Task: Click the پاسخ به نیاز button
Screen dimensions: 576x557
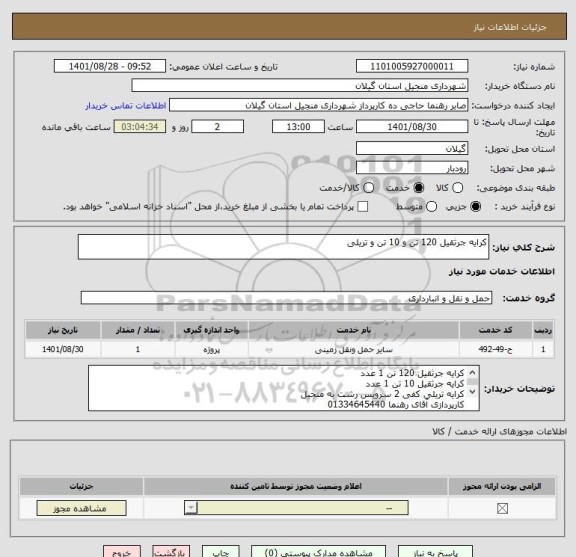Action: coord(435,552)
